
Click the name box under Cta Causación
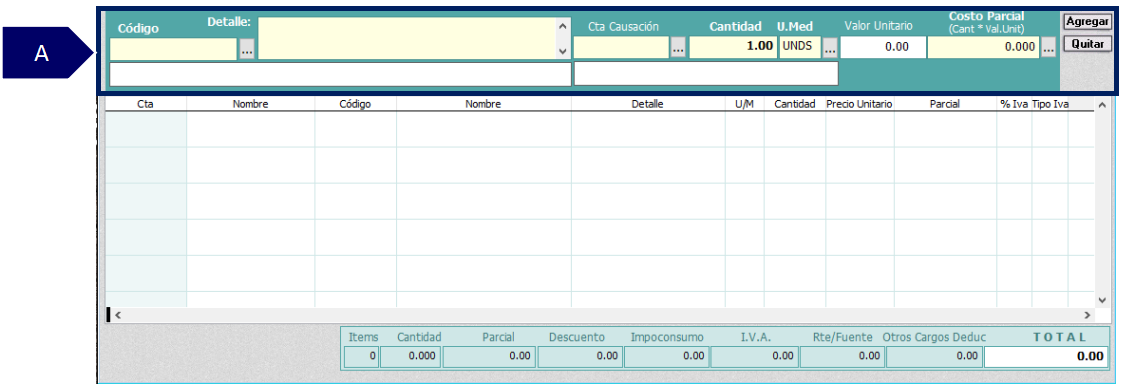pos(706,74)
